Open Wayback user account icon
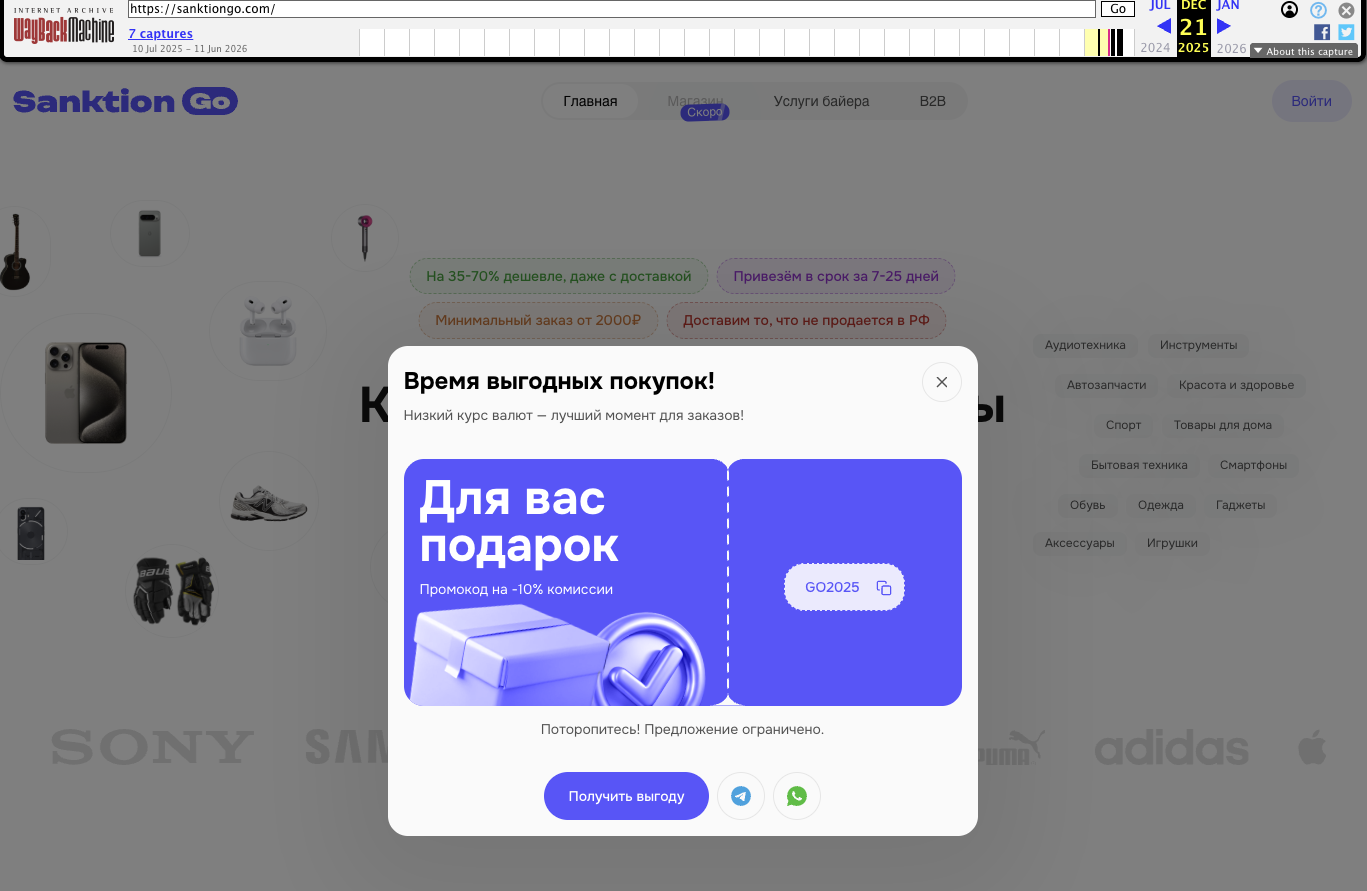 click(1290, 10)
